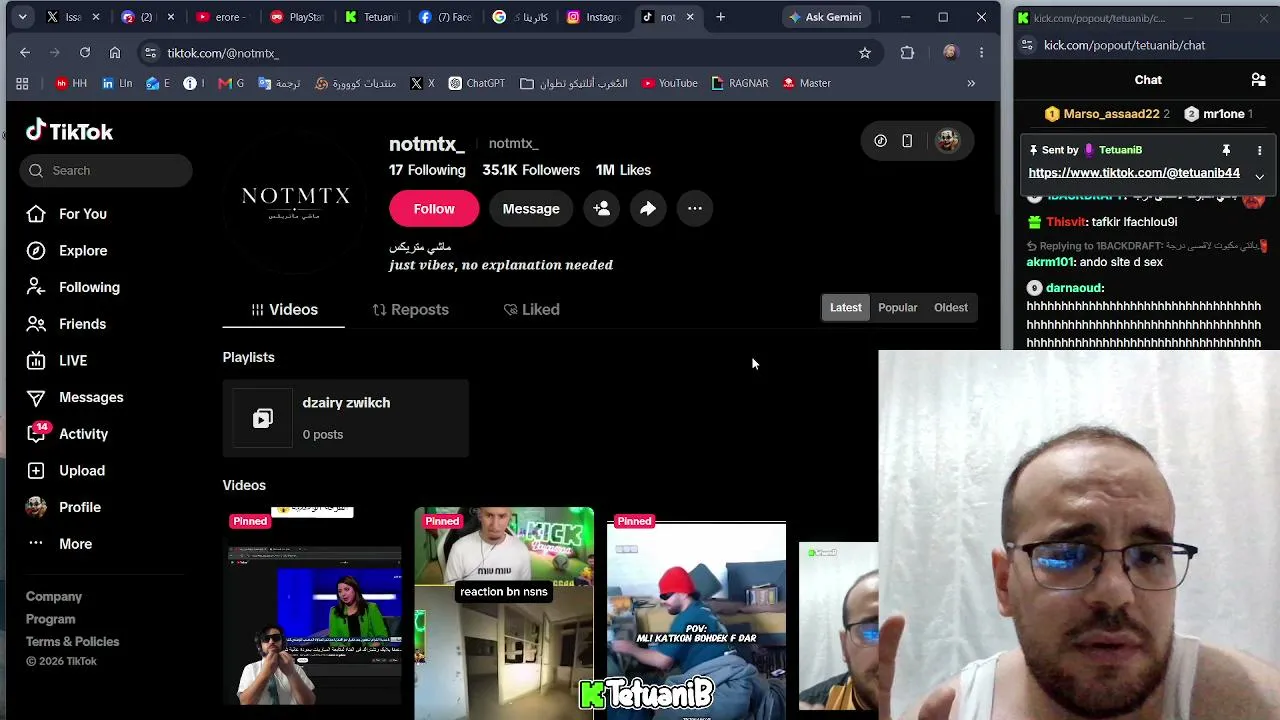1280x720 pixels.
Task: Open the Program footer link
Action: tap(51, 619)
